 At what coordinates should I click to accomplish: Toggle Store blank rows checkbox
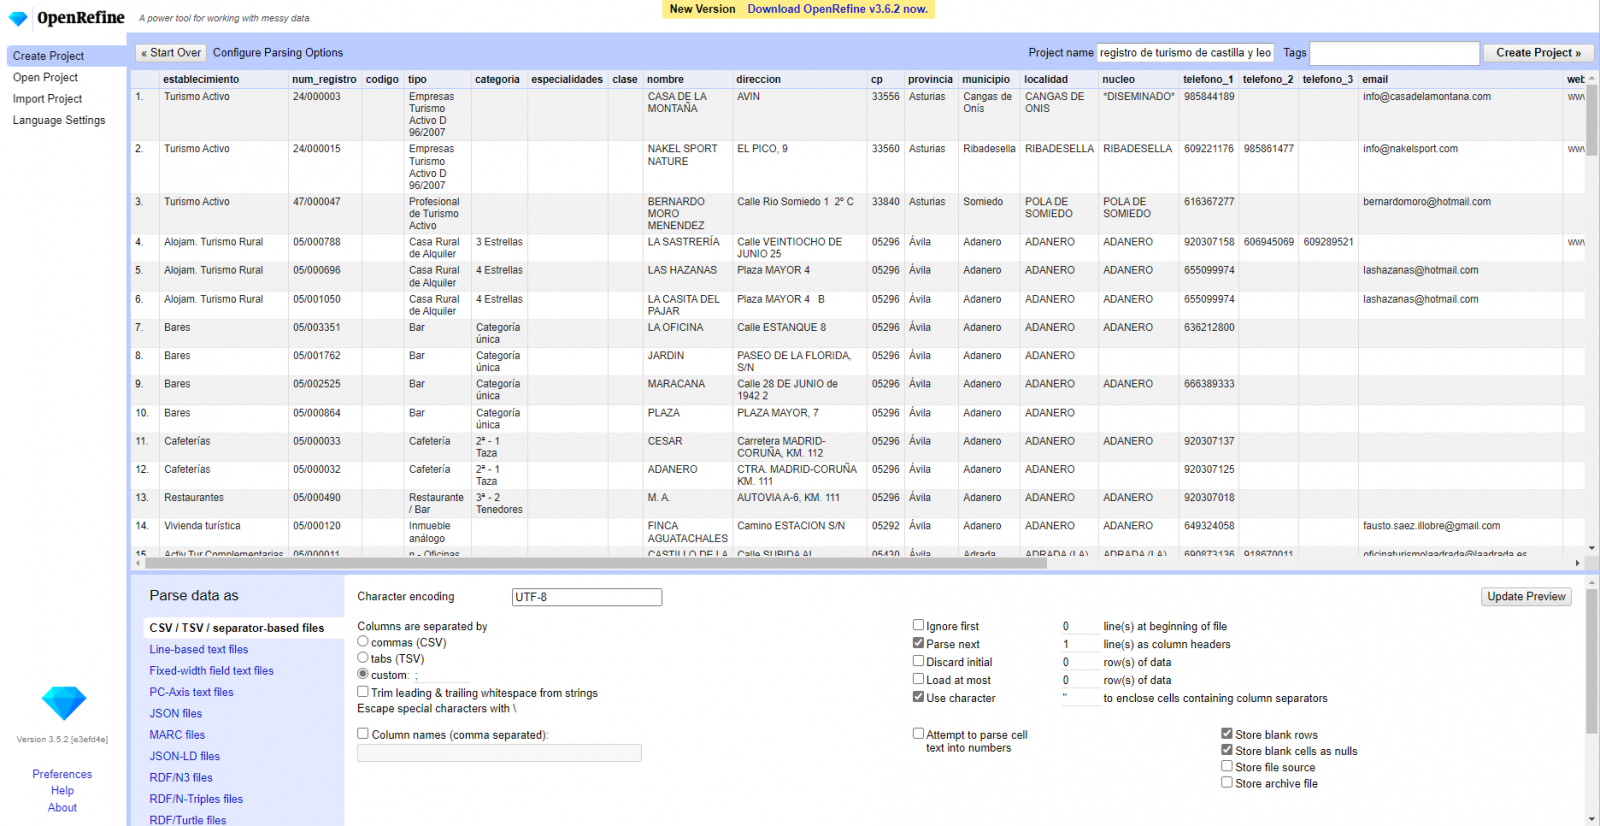[1227, 734]
